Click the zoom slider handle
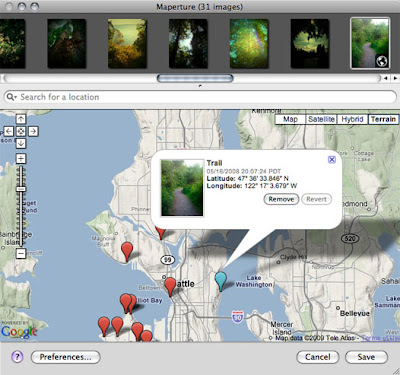The height and width of the screenshot is (375, 400). (21, 189)
